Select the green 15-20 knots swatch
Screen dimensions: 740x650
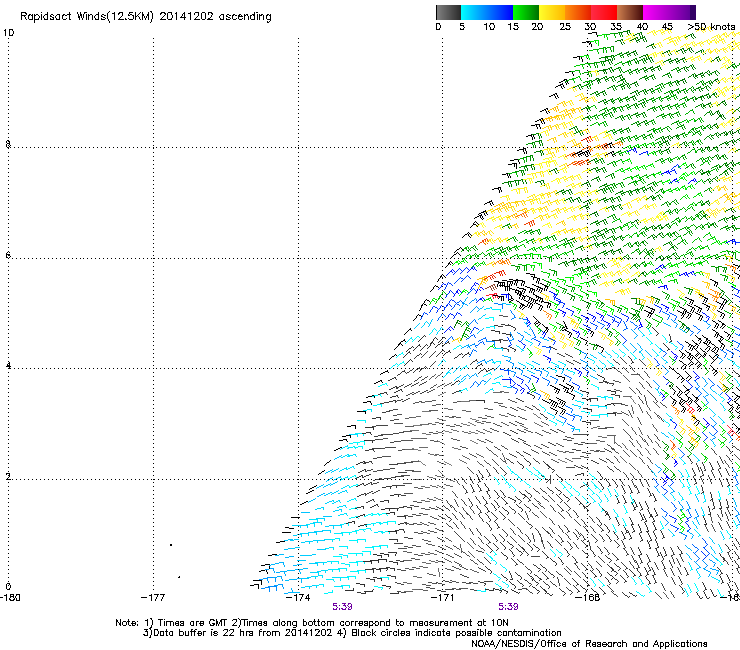point(526,12)
